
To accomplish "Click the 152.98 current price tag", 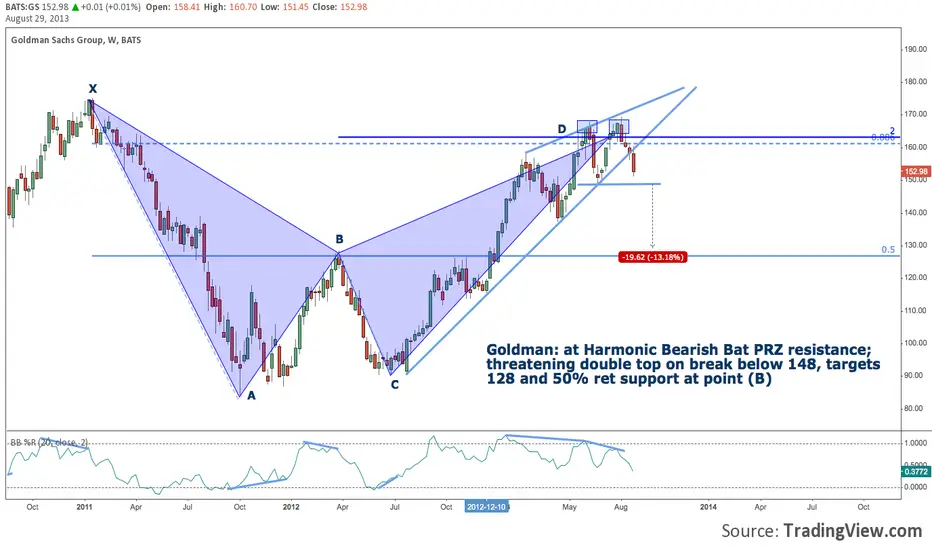I will tap(916, 171).
